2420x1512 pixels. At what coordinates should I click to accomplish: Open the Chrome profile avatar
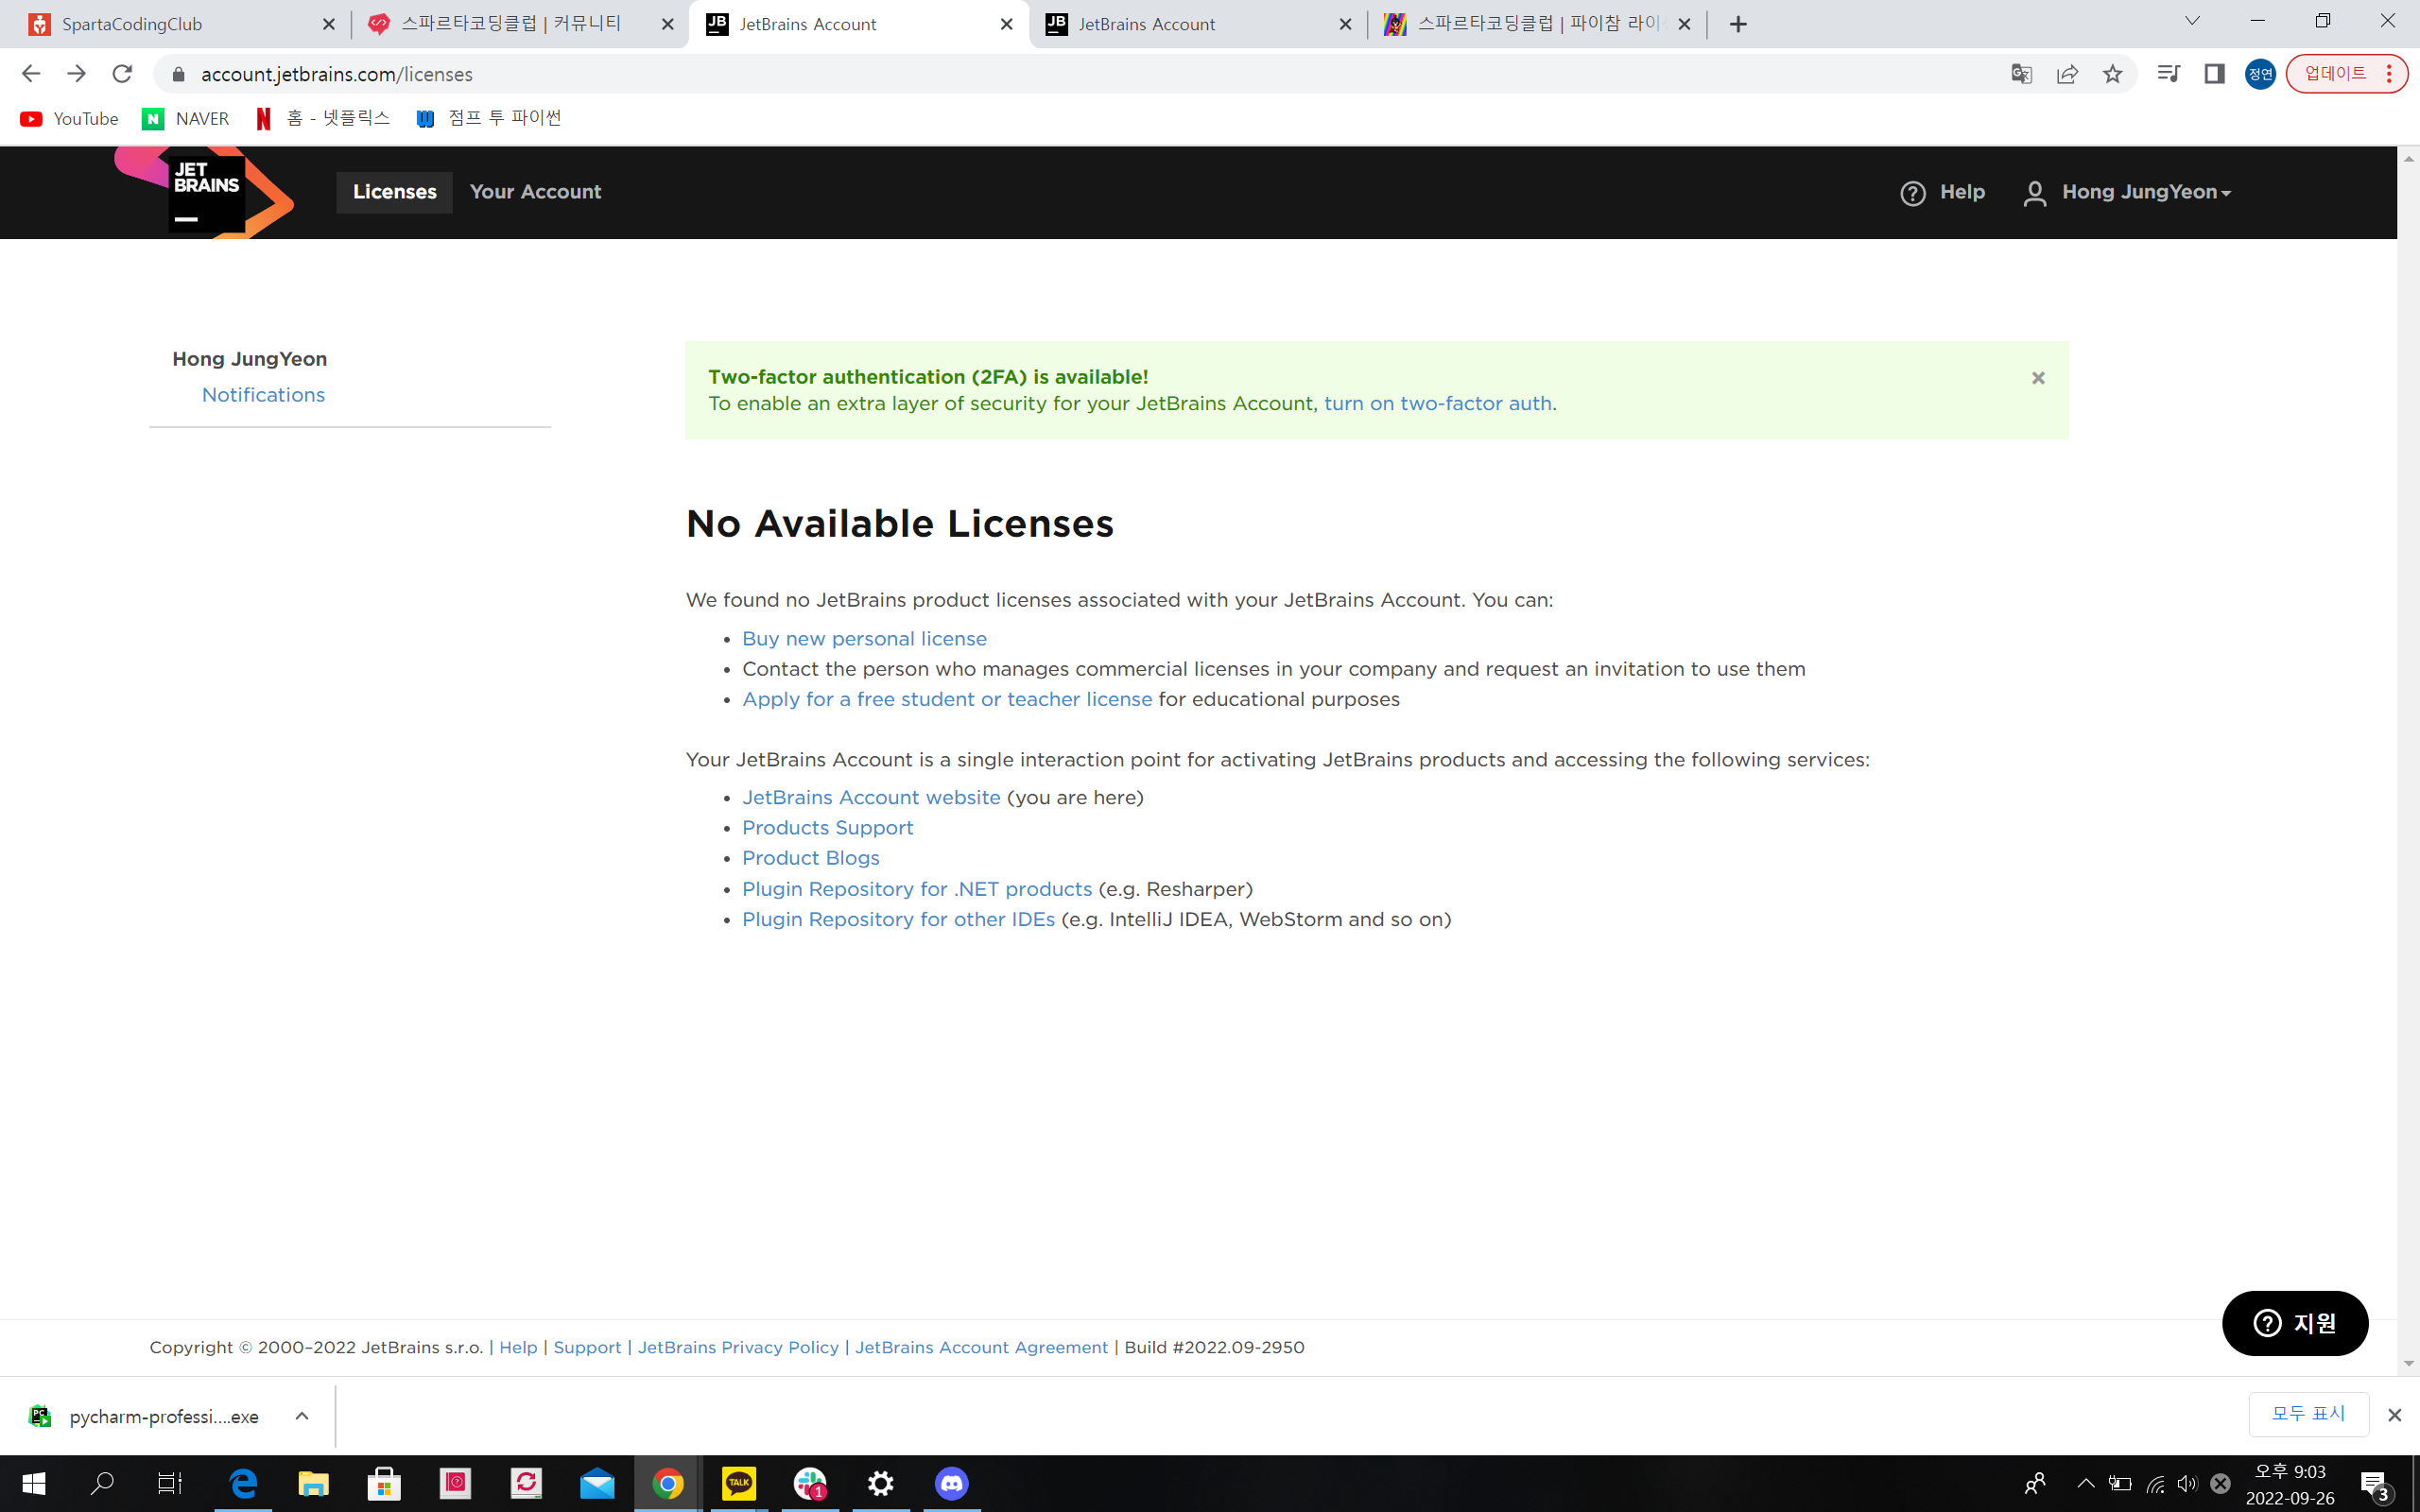coord(2260,74)
